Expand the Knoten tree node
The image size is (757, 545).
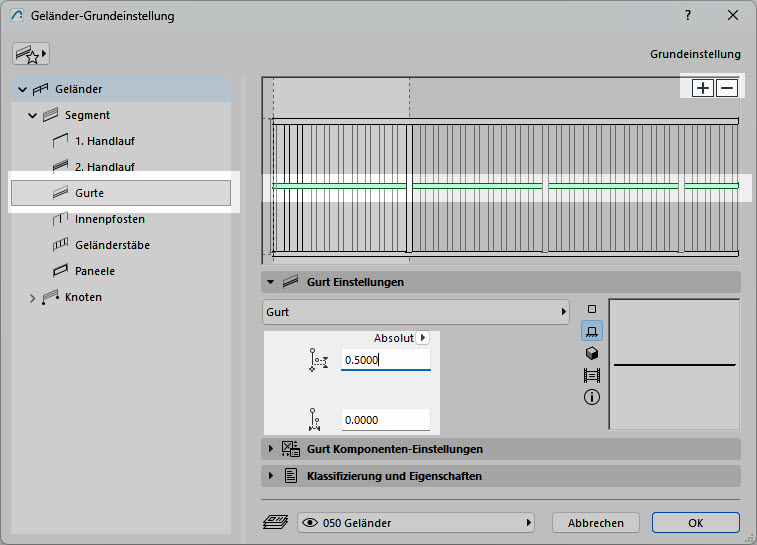[32, 297]
